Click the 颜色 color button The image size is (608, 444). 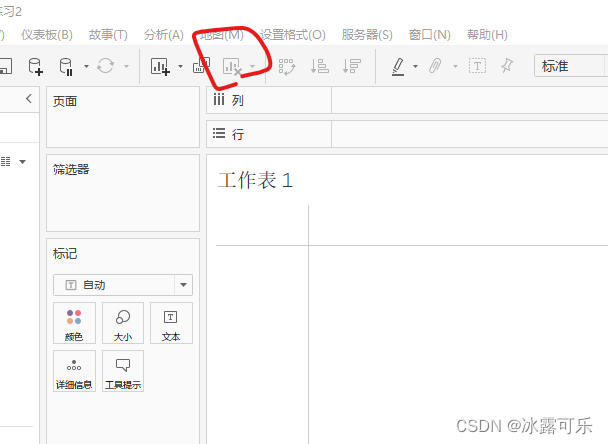pos(74,323)
